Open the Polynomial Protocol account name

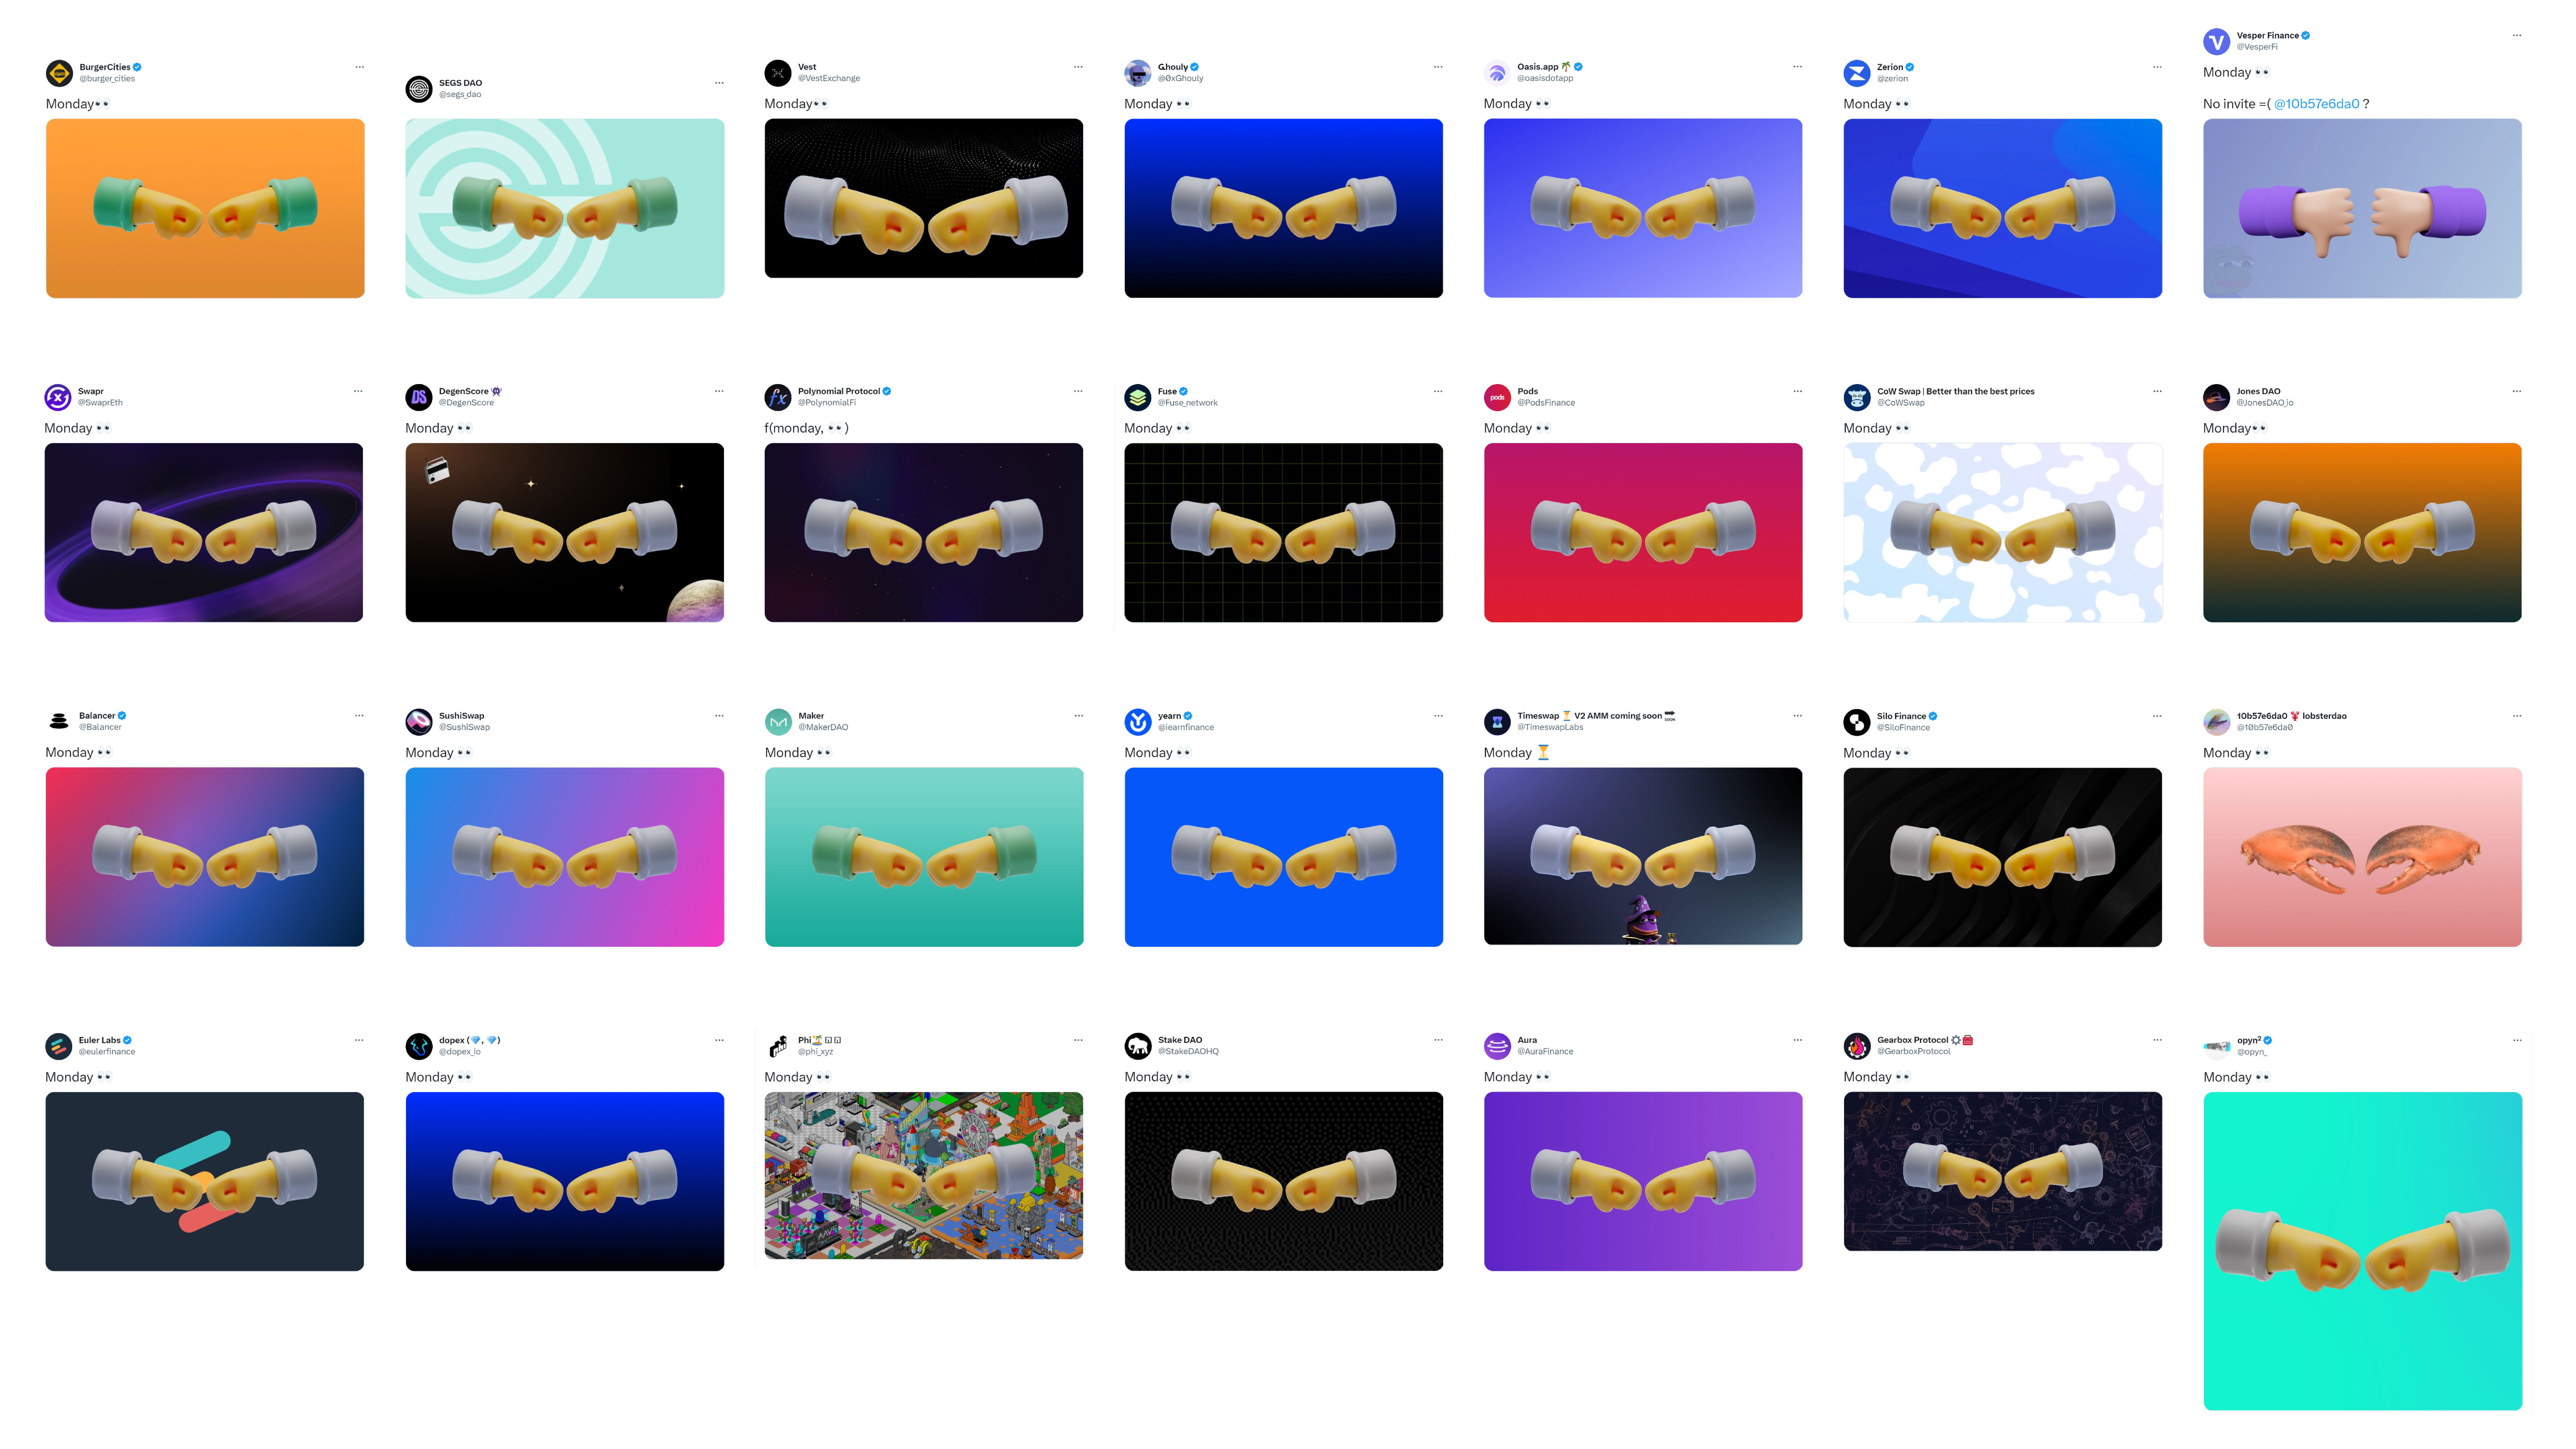click(838, 391)
